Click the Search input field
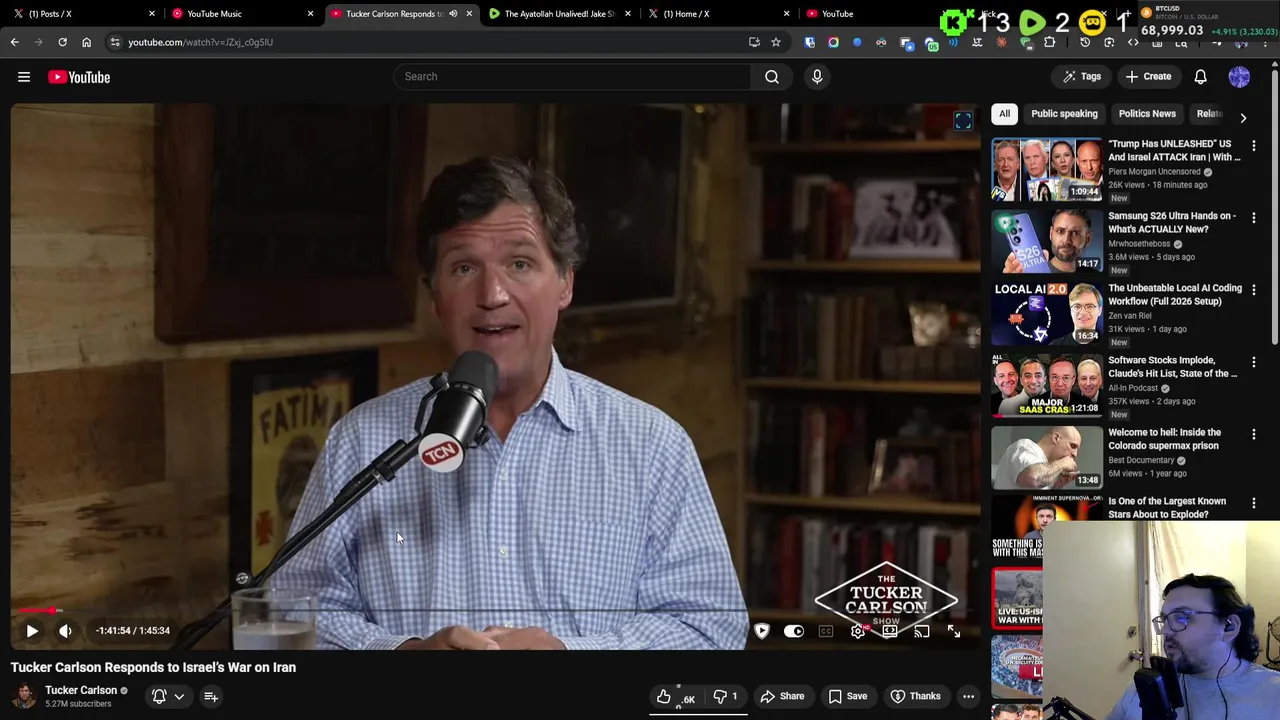This screenshot has width=1280, height=720. pos(571,77)
